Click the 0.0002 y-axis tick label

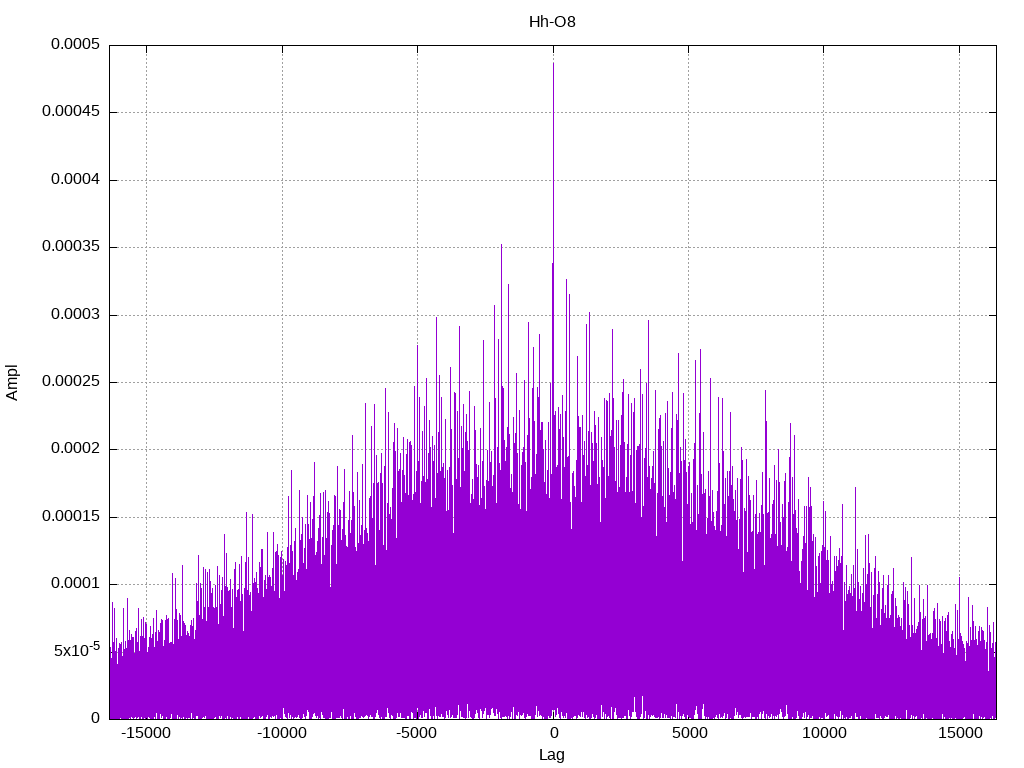pyautogui.click(x=76, y=449)
